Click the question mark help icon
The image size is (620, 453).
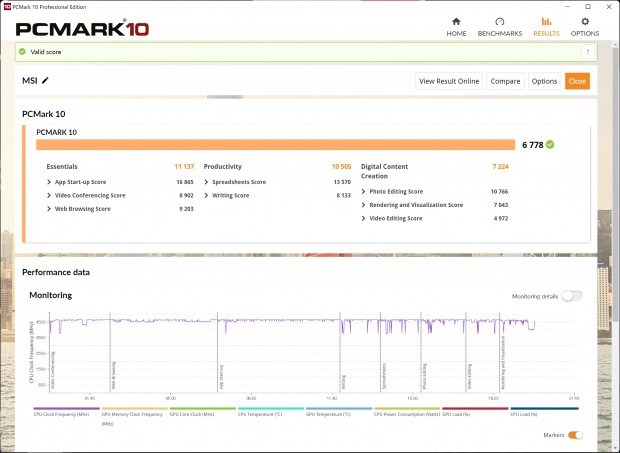[587, 52]
